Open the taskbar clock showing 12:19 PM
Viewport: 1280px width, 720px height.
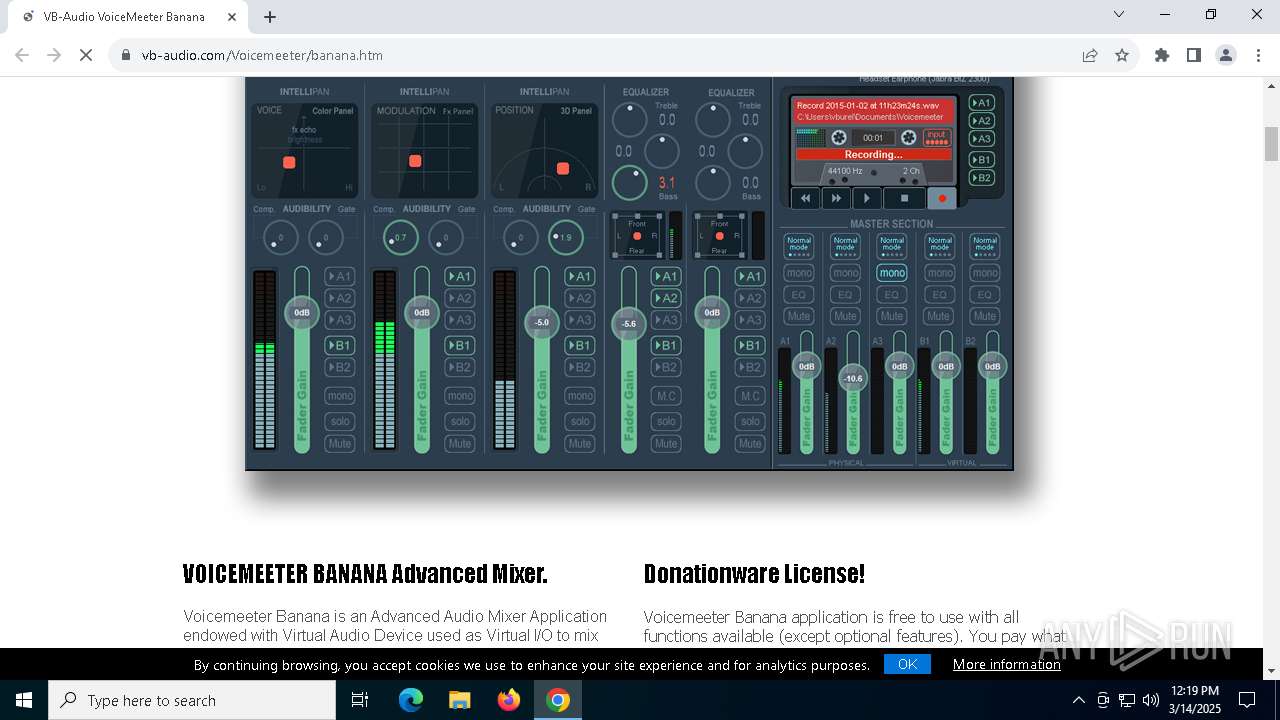click(x=1194, y=700)
